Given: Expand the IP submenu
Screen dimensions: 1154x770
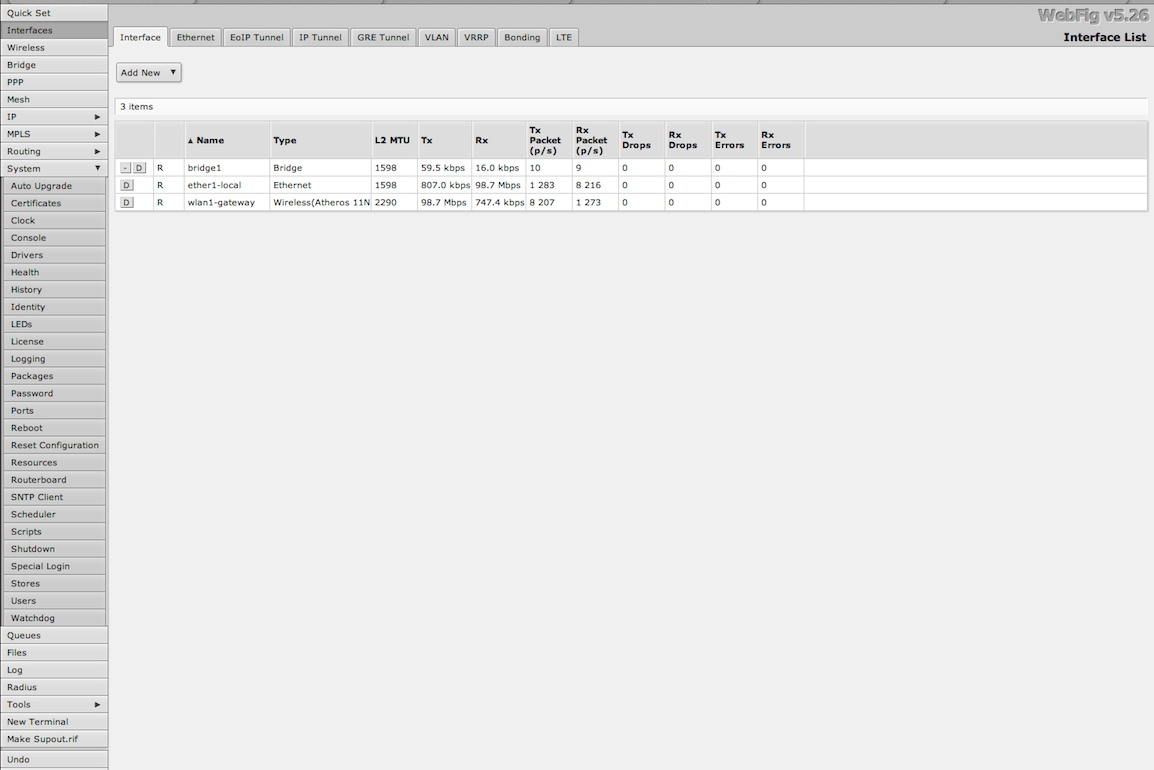Looking at the screenshot, I should [x=54, y=117].
